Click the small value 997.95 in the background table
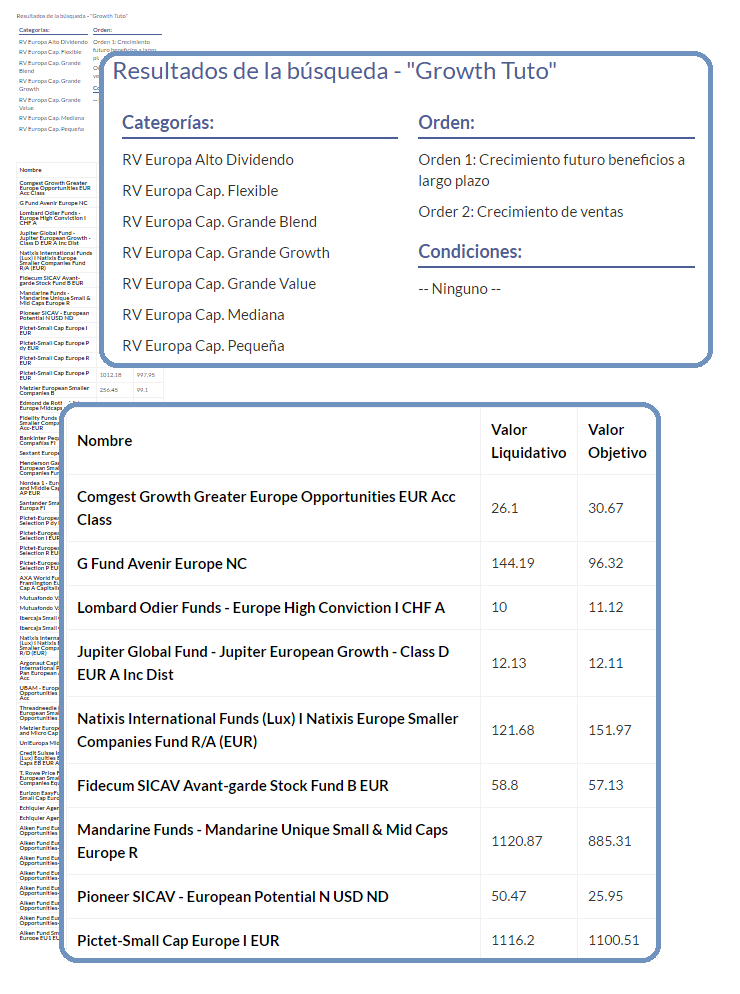The image size is (740, 994). [x=146, y=375]
